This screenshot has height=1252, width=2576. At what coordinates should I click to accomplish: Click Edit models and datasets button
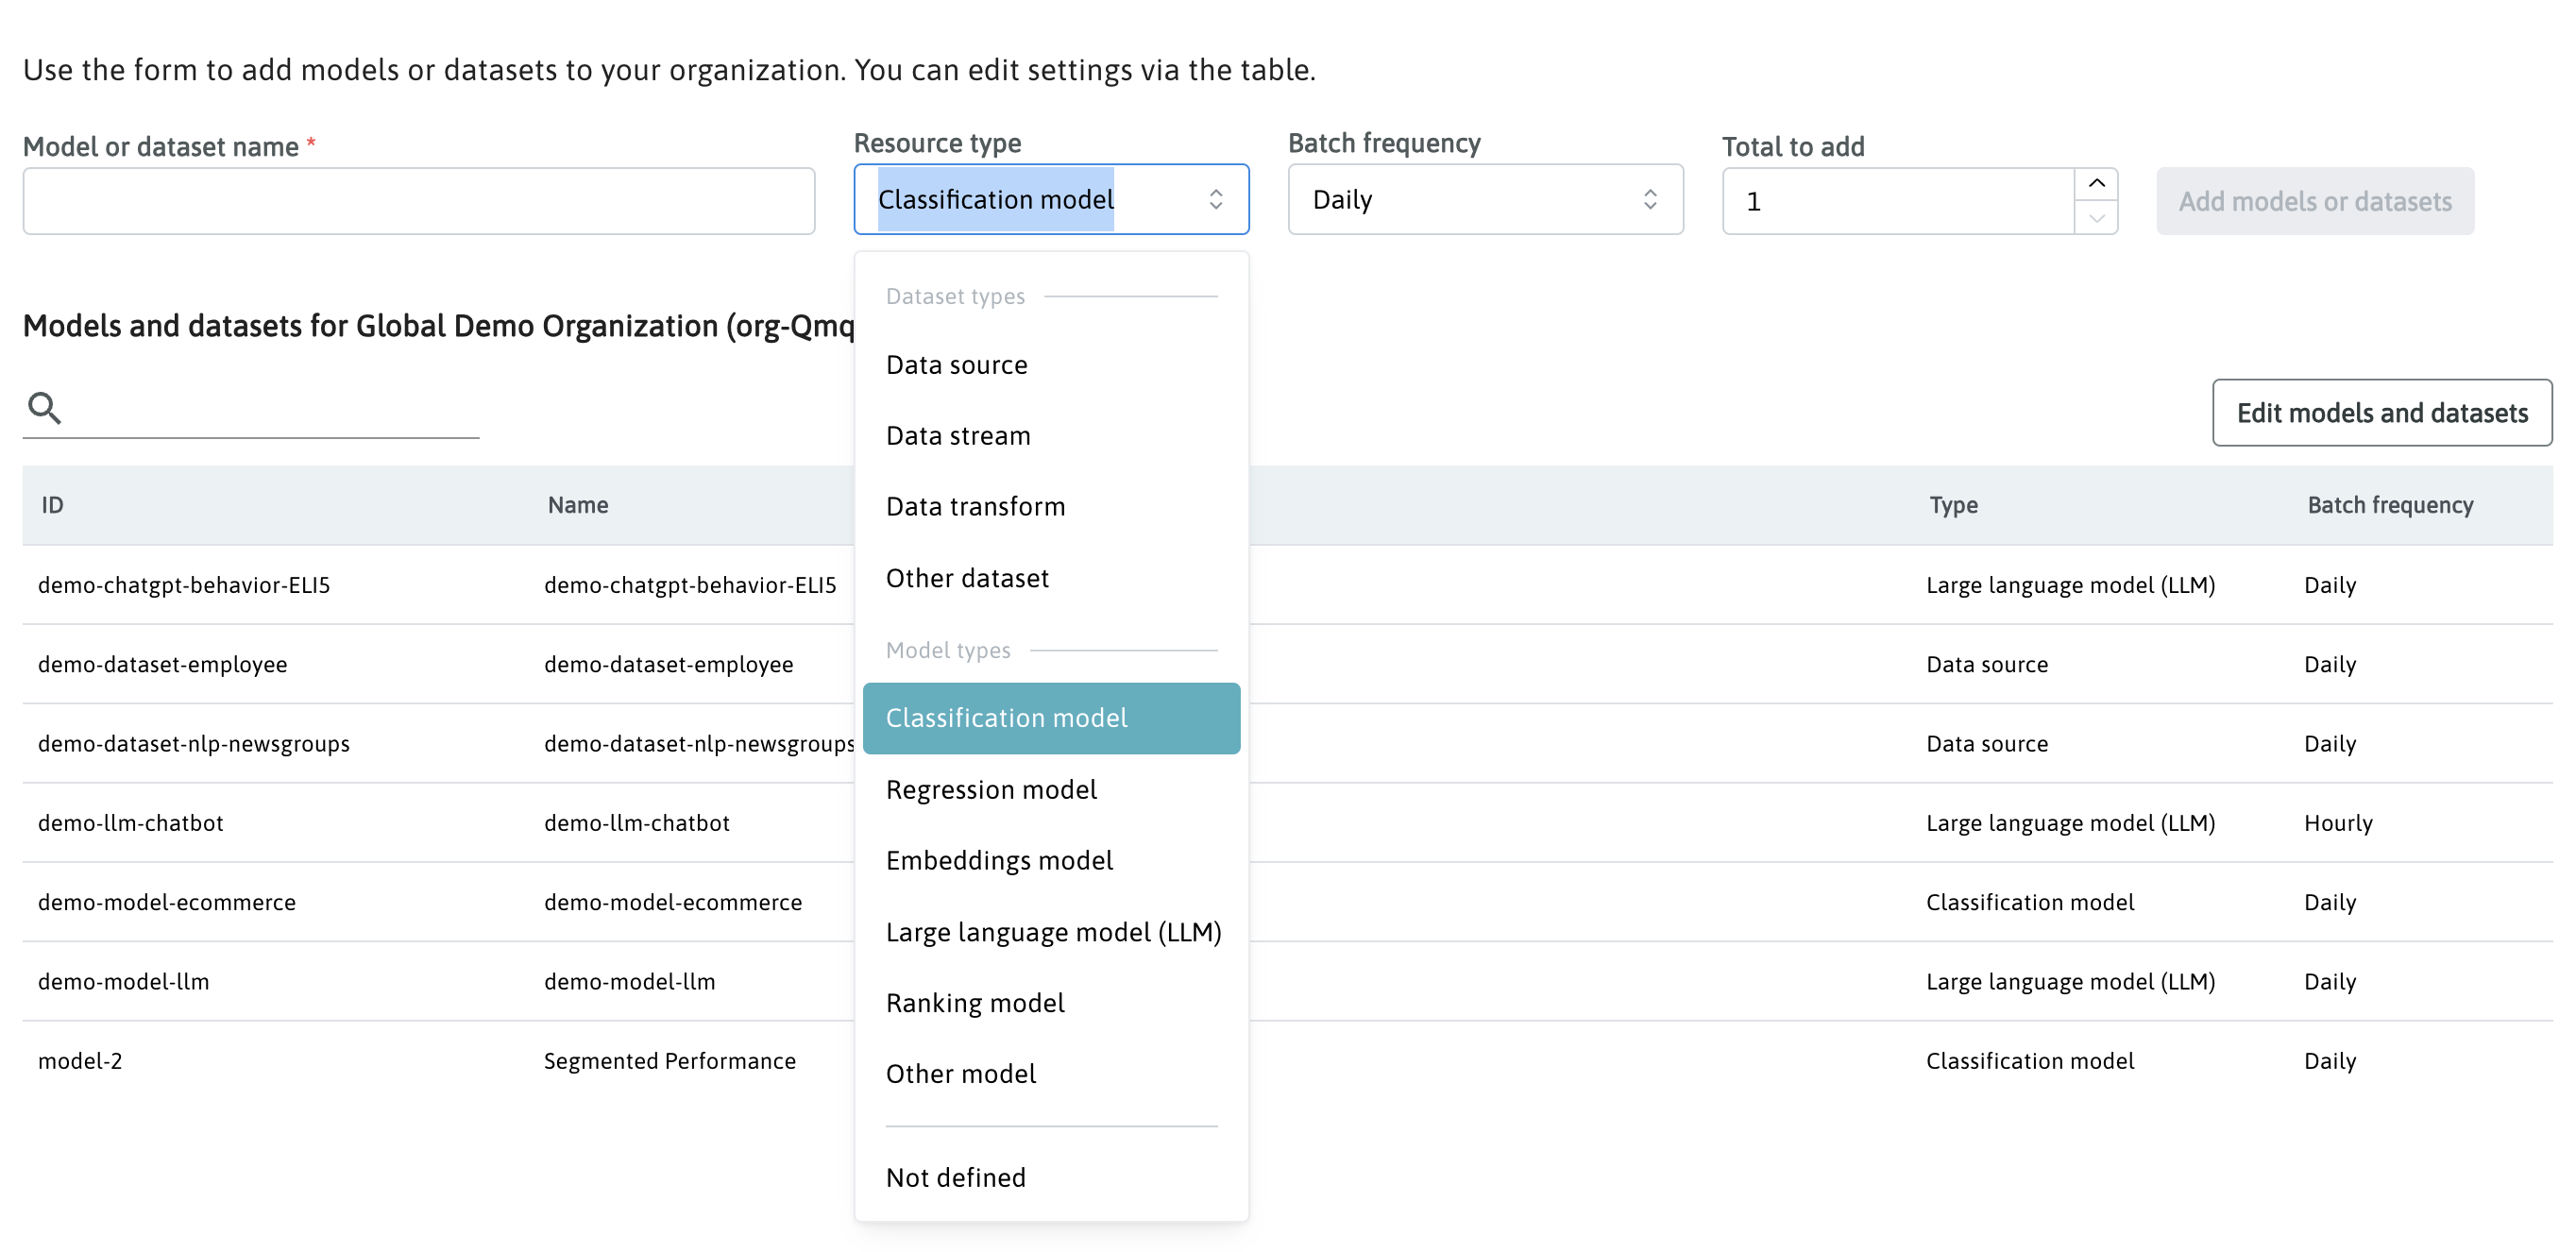point(2381,413)
